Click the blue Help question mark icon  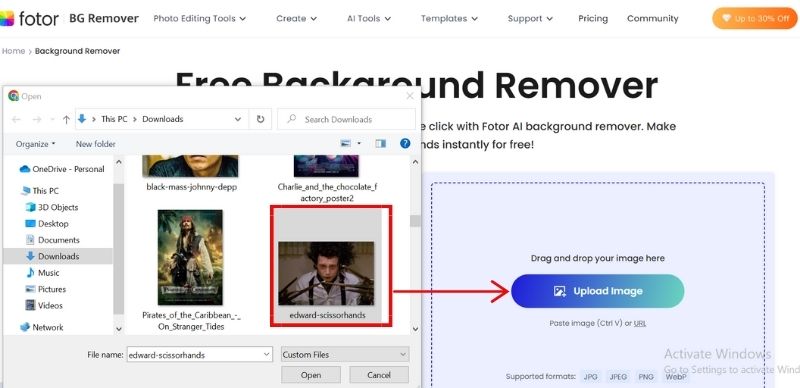point(405,143)
